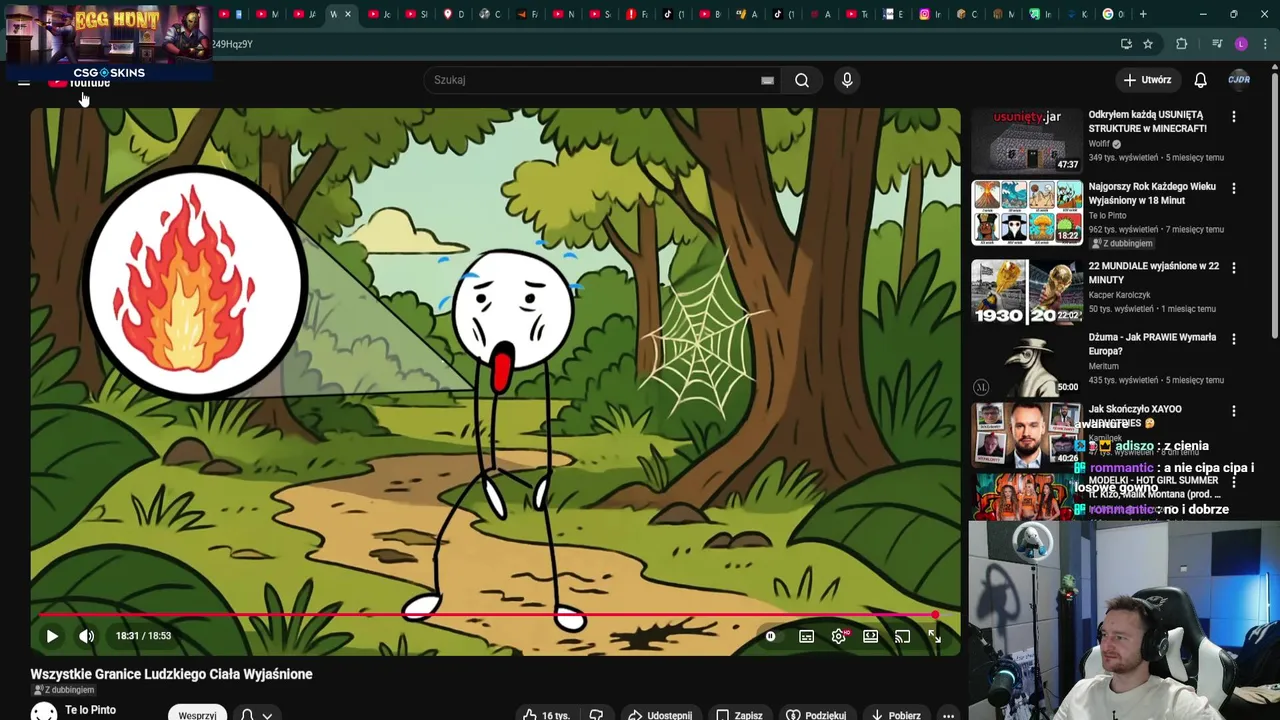This screenshot has height=720, width=1280.
Task: Click the Podziękuj thanks button
Action: 817,715
